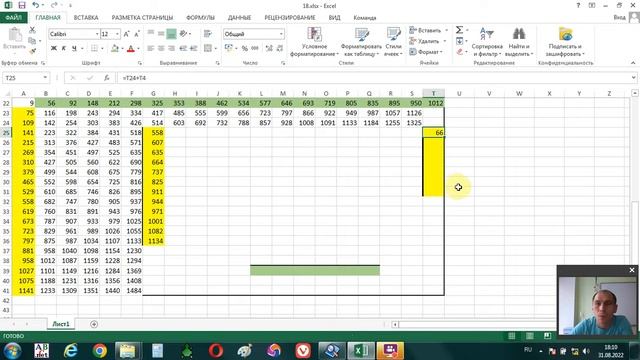Expand the Merge and Center dropdown
Image resolution: width=640 pixels, height=360 pixels.
(x=216, y=49)
